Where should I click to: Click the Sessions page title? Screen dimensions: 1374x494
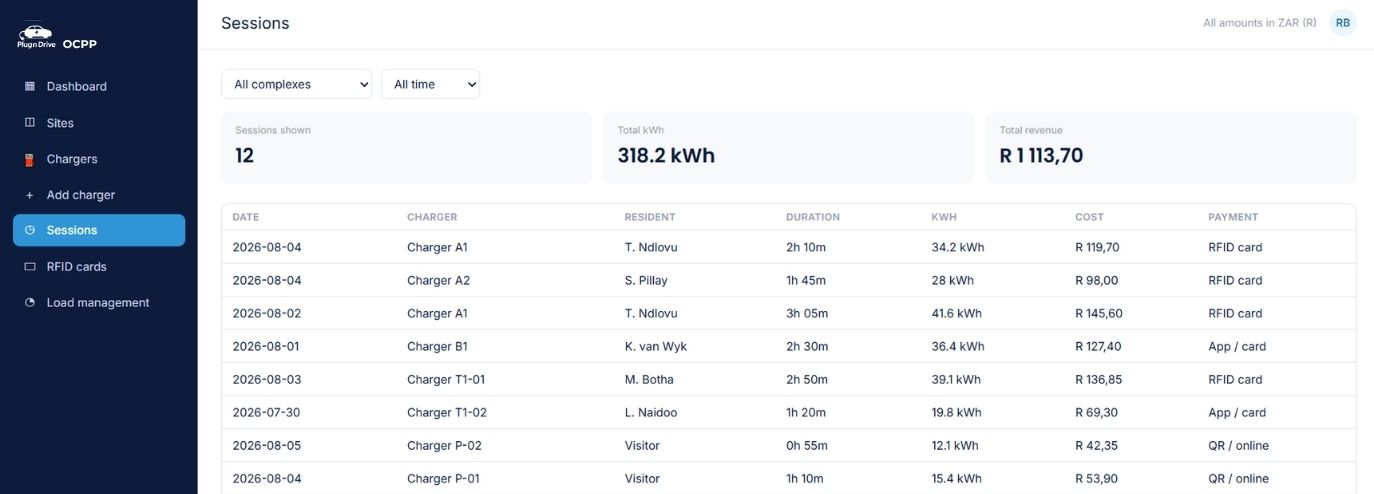click(x=255, y=23)
